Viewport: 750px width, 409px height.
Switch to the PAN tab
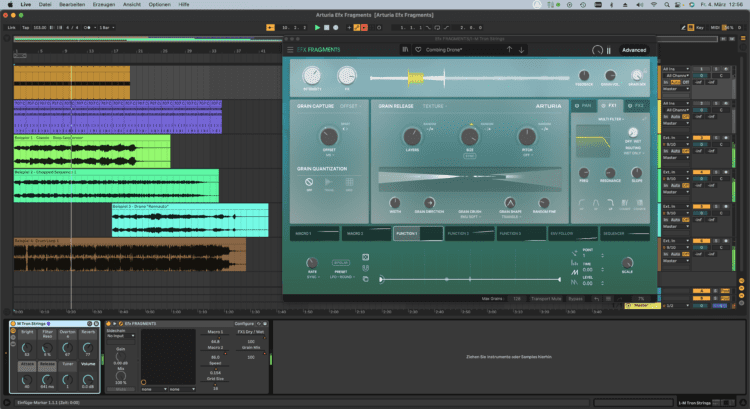click(583, 106)
